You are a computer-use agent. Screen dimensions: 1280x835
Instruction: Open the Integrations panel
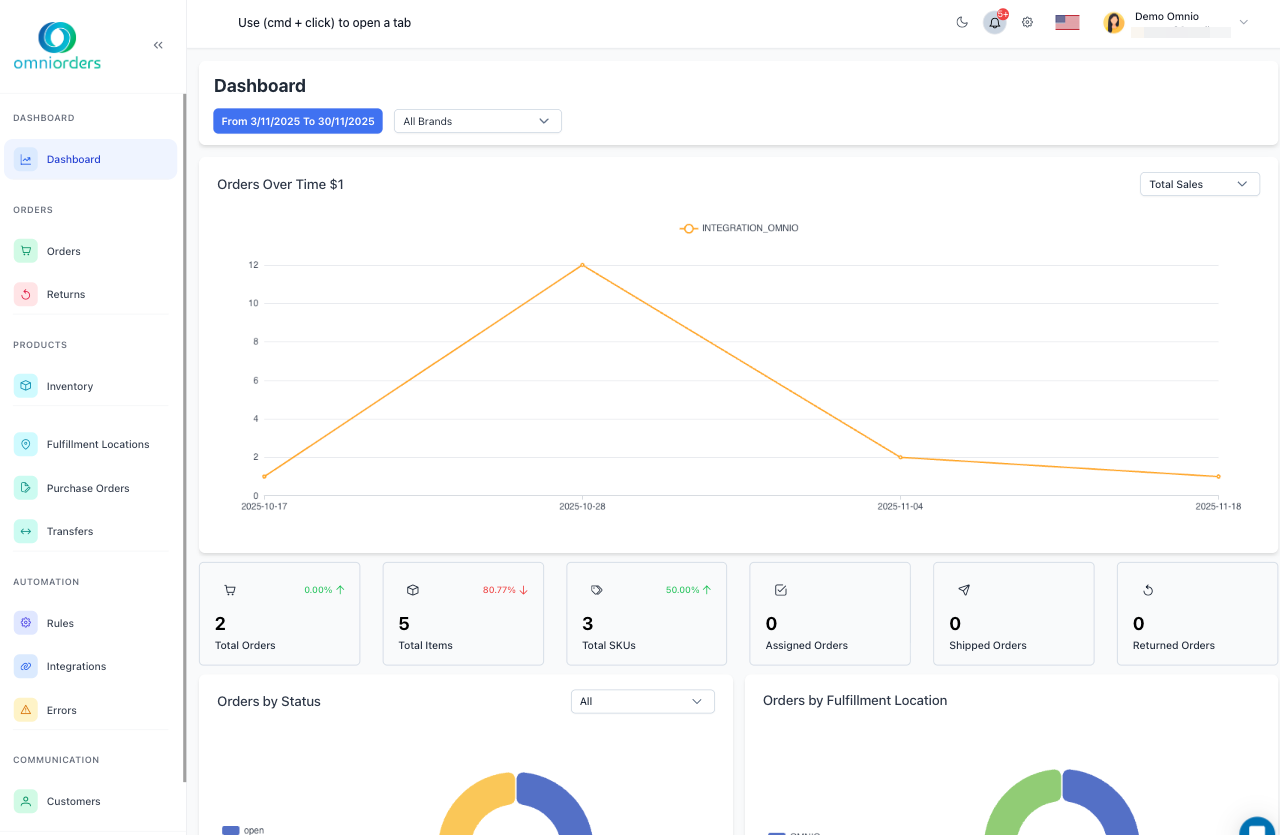point(76,666)
